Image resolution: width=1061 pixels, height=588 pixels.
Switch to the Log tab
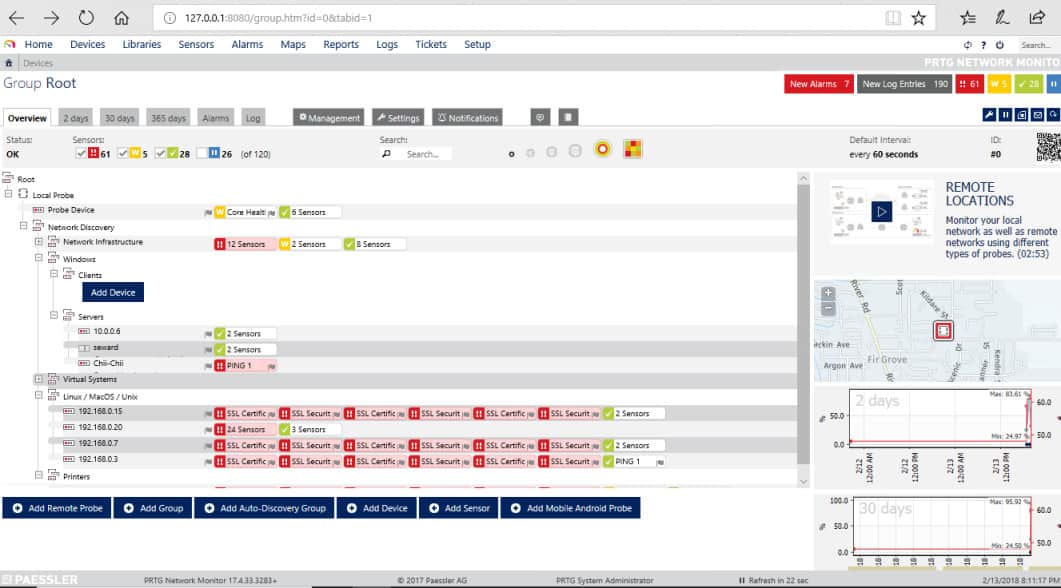tap(253, 118)
